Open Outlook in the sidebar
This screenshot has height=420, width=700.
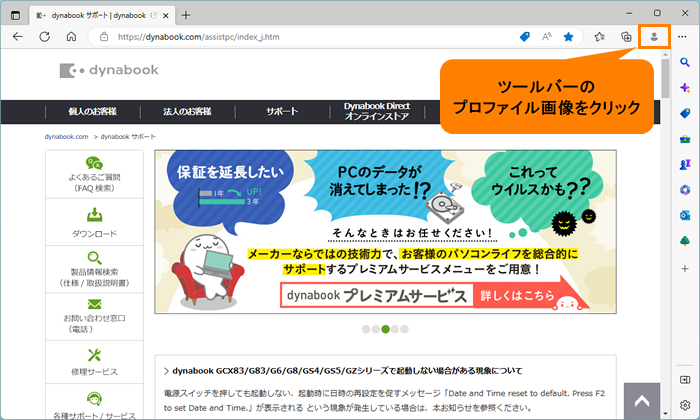(685, 216)
